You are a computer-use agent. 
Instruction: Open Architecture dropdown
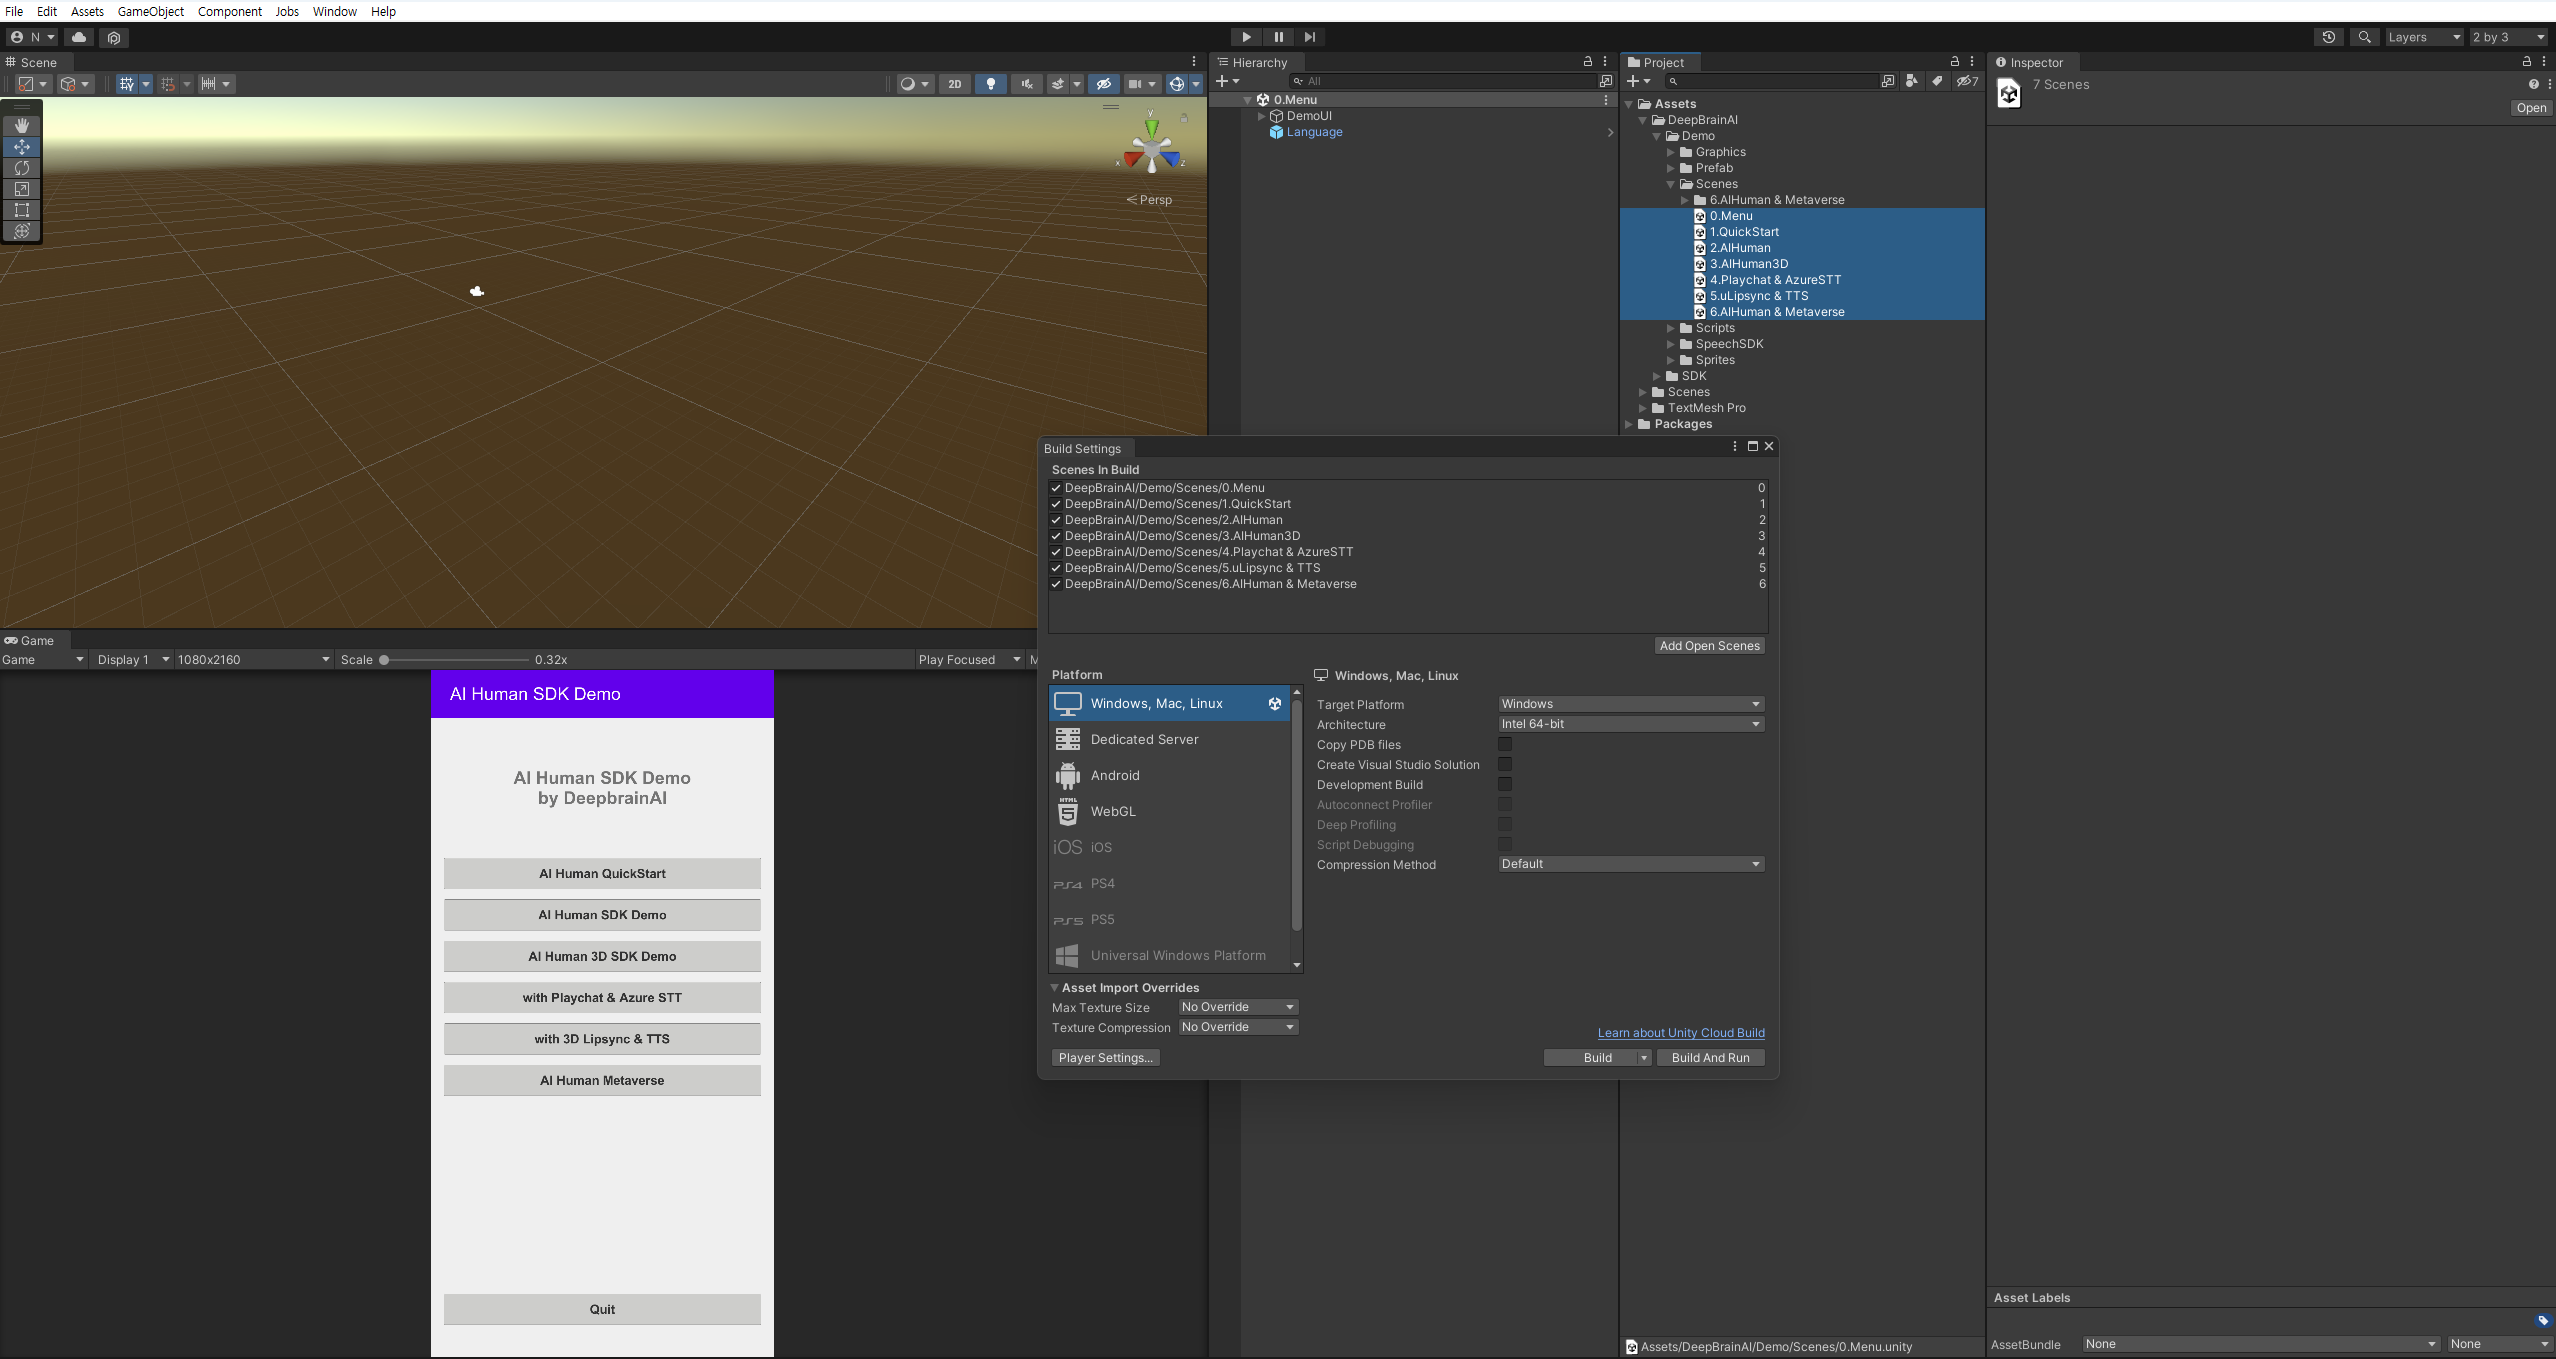point(1631,724)
